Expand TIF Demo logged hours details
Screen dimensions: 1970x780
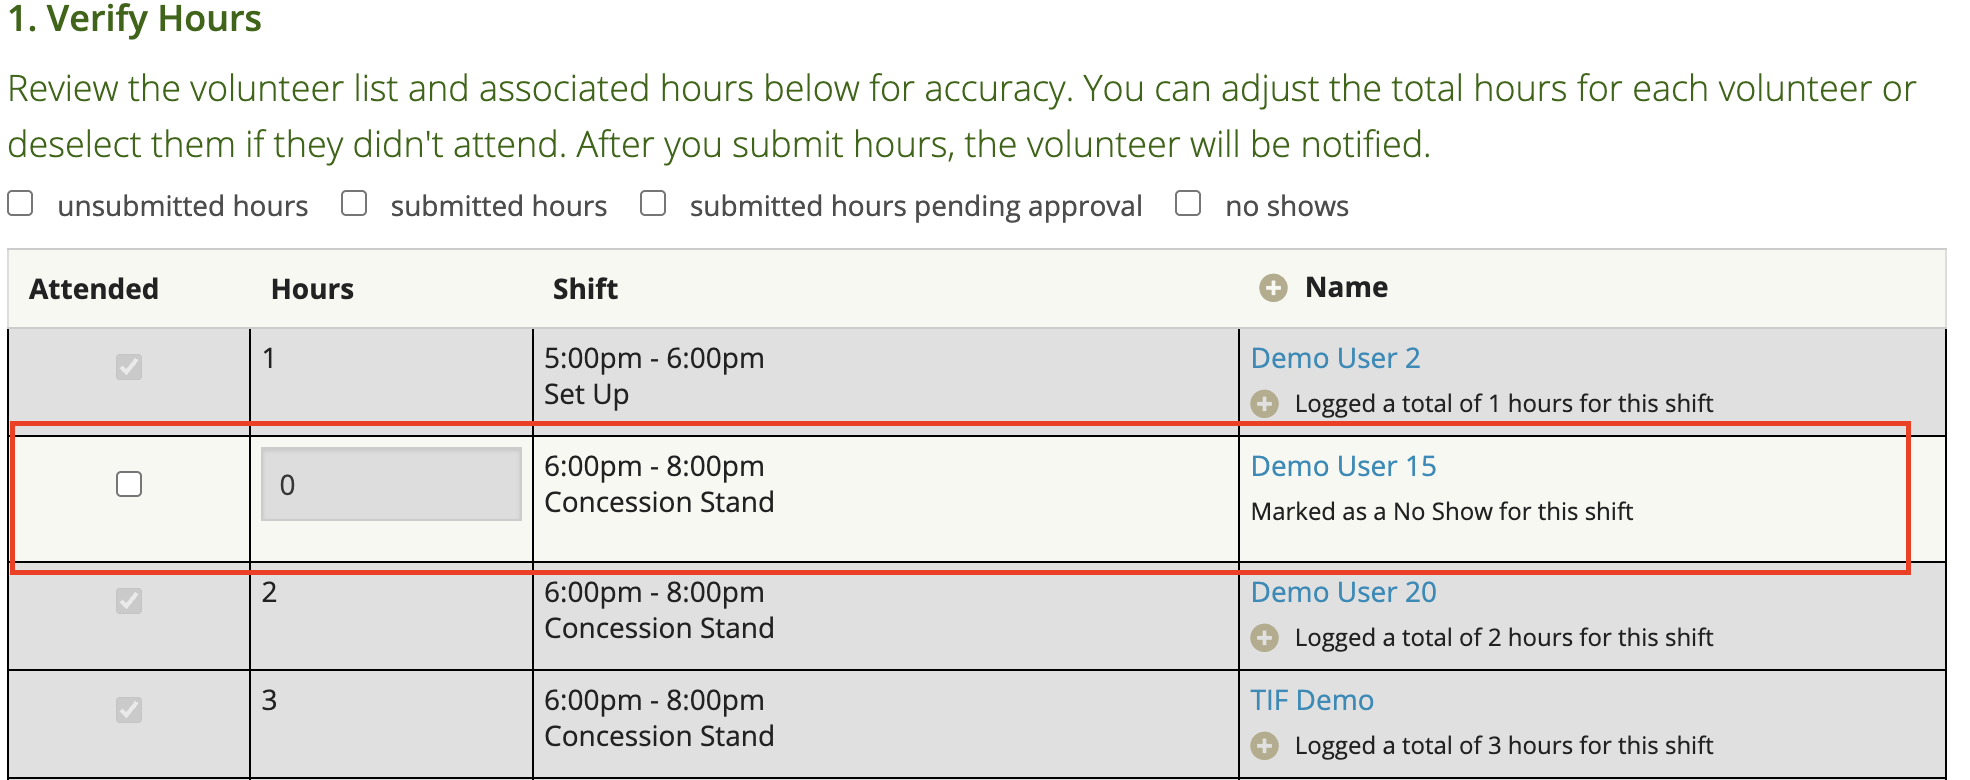pyautogui.click(x=1265, y=746)
